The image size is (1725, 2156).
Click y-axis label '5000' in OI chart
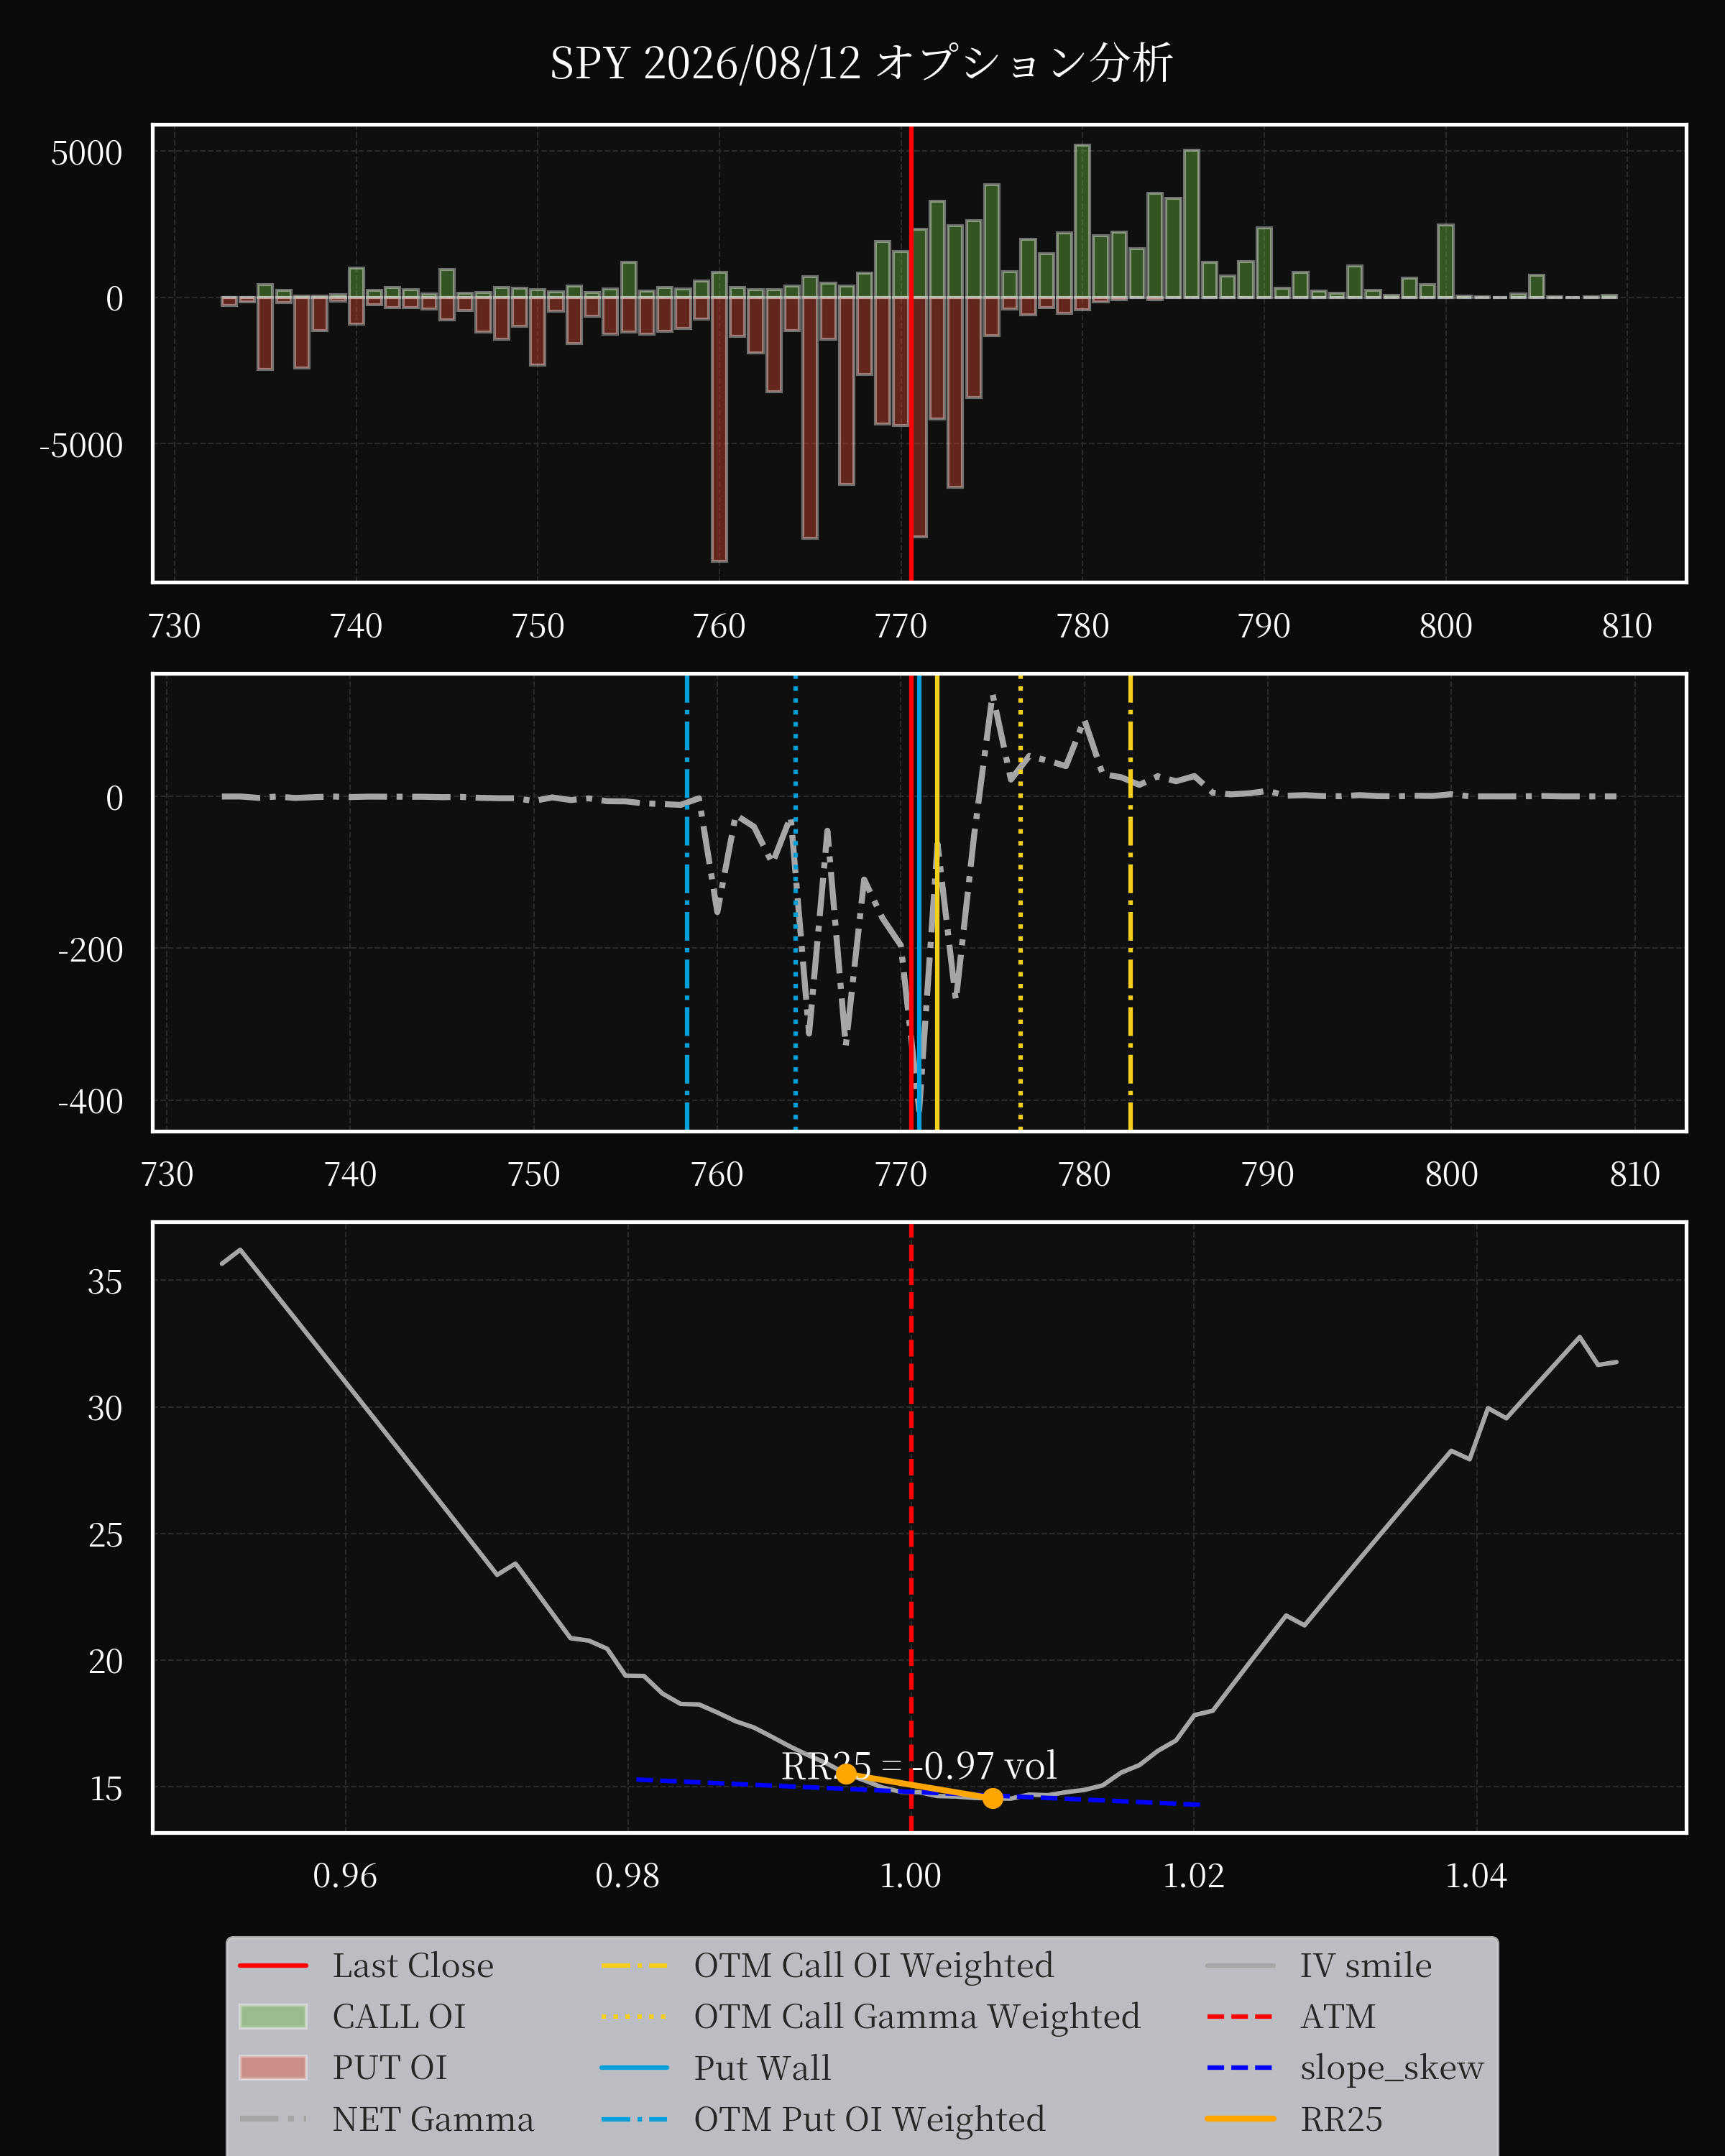pos(87,153)
